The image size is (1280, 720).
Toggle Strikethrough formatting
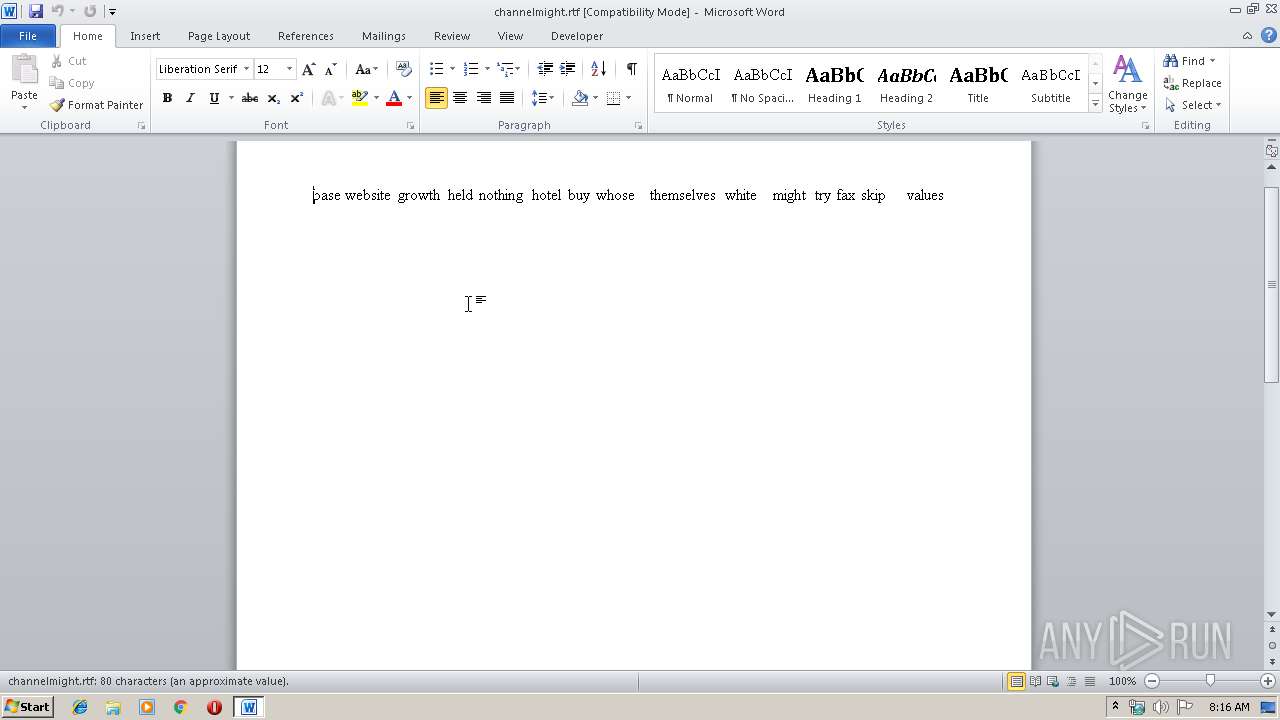[x=250, y=98]
